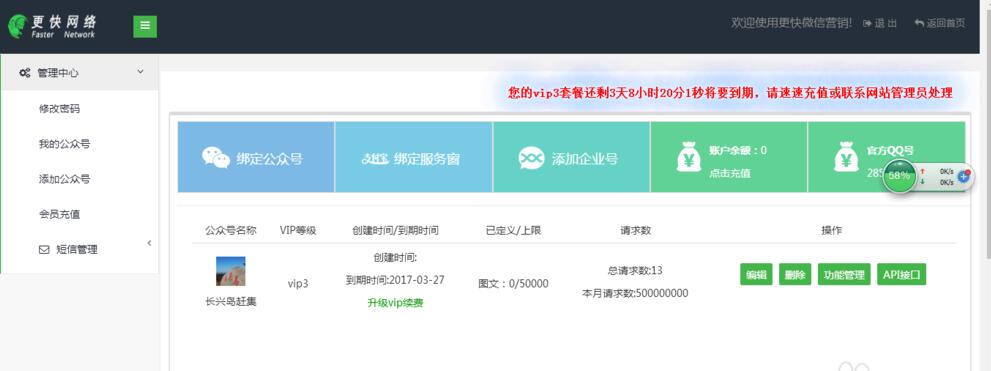Click the 删除 button for 长兴岛赶集
Screen dimensions: 991x371
tap(795, 275)
